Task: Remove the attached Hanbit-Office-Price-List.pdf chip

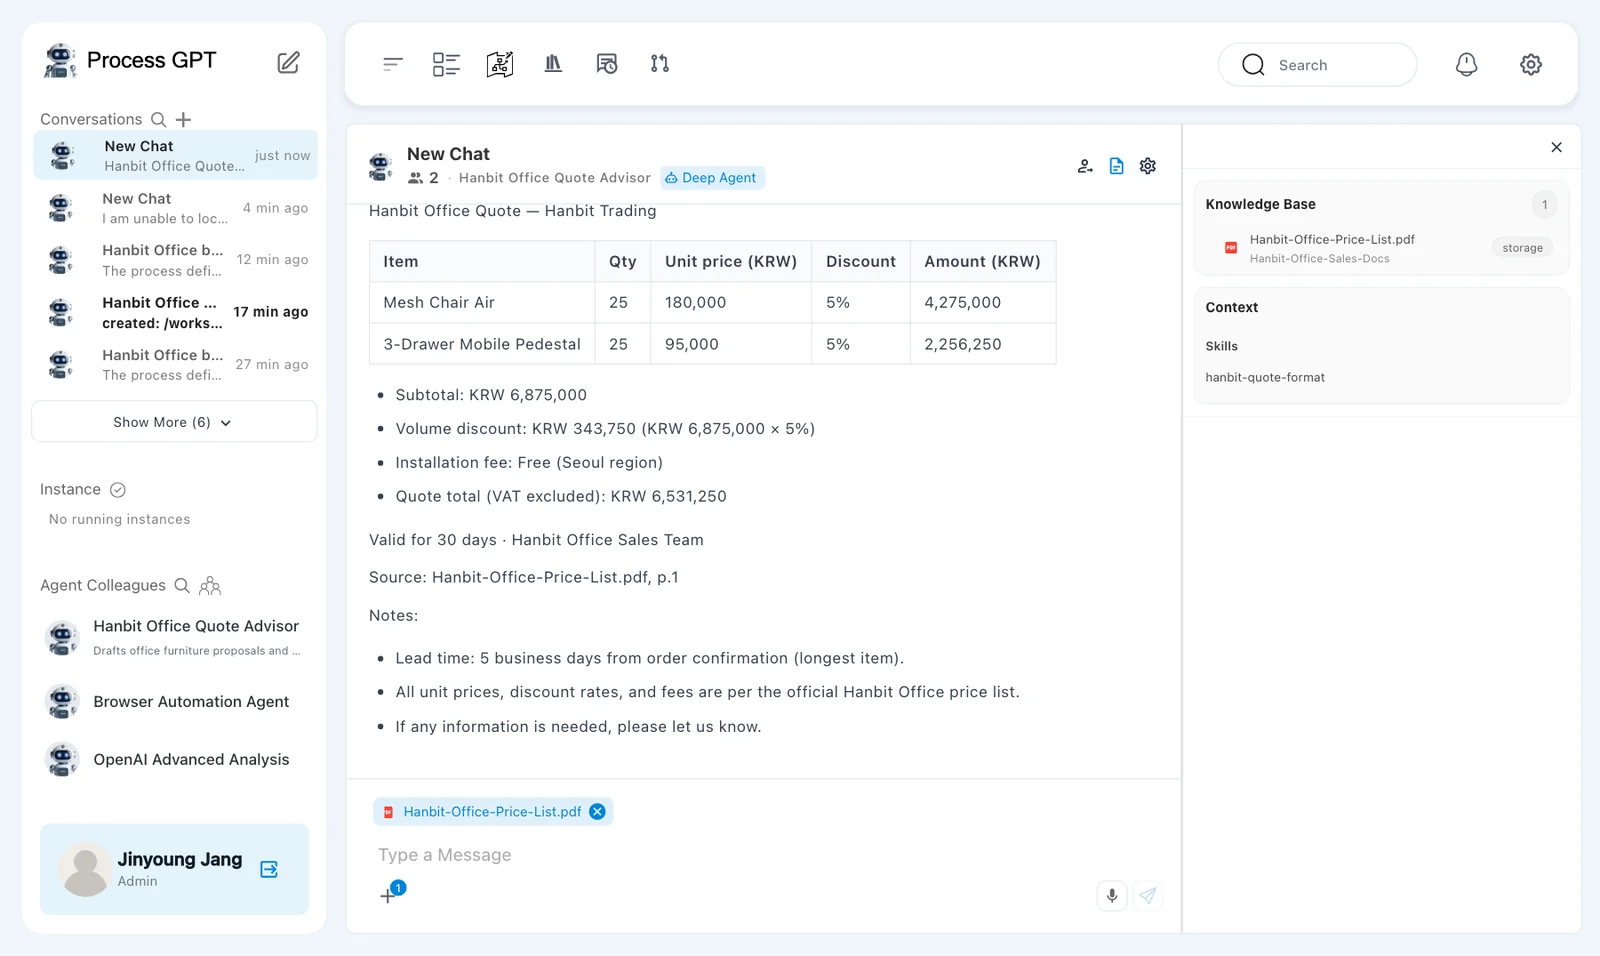Action: click(x=597, y=811)
